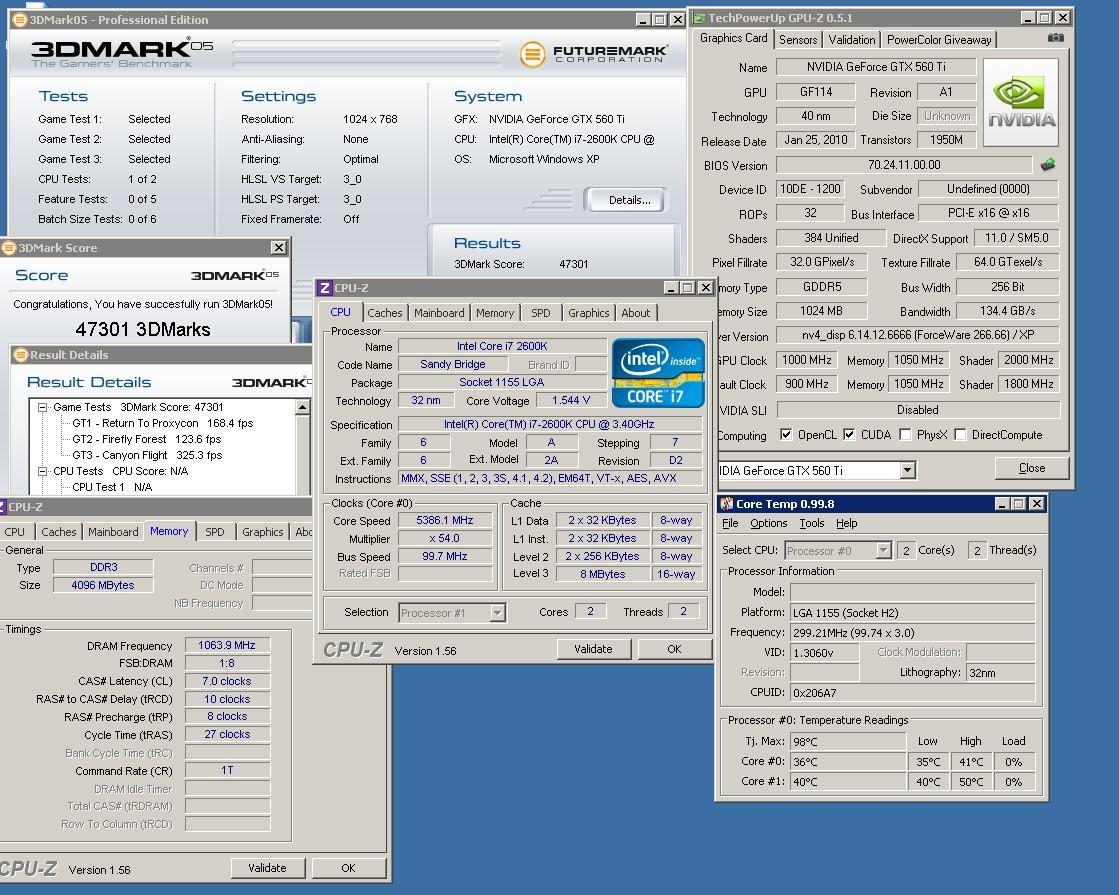1119x895 pixels.
Task: Click OK in the back CPU-Z window
Action: [x=348, y=868]
